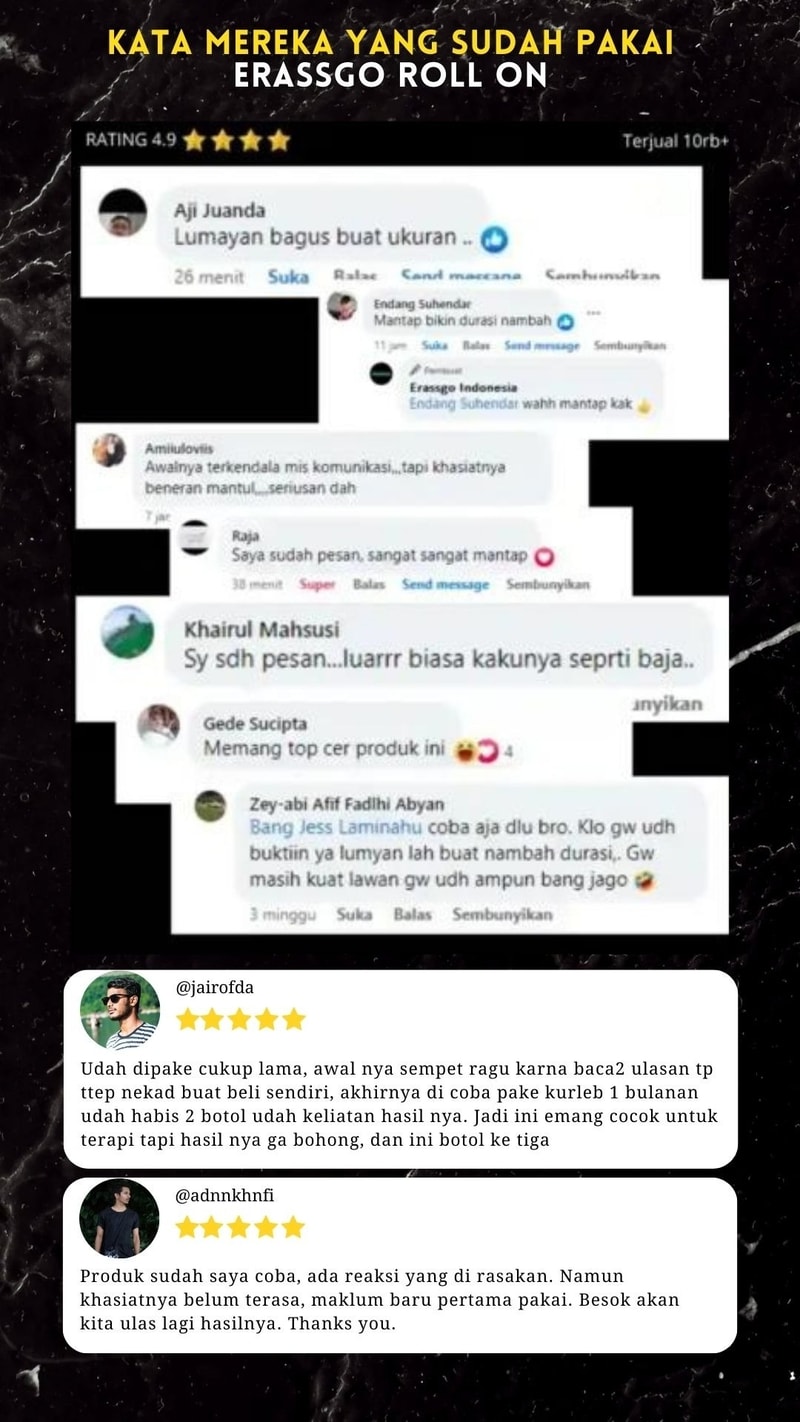
Task: Click Suka under Endang Suhendar's comment
Action: 434,345
